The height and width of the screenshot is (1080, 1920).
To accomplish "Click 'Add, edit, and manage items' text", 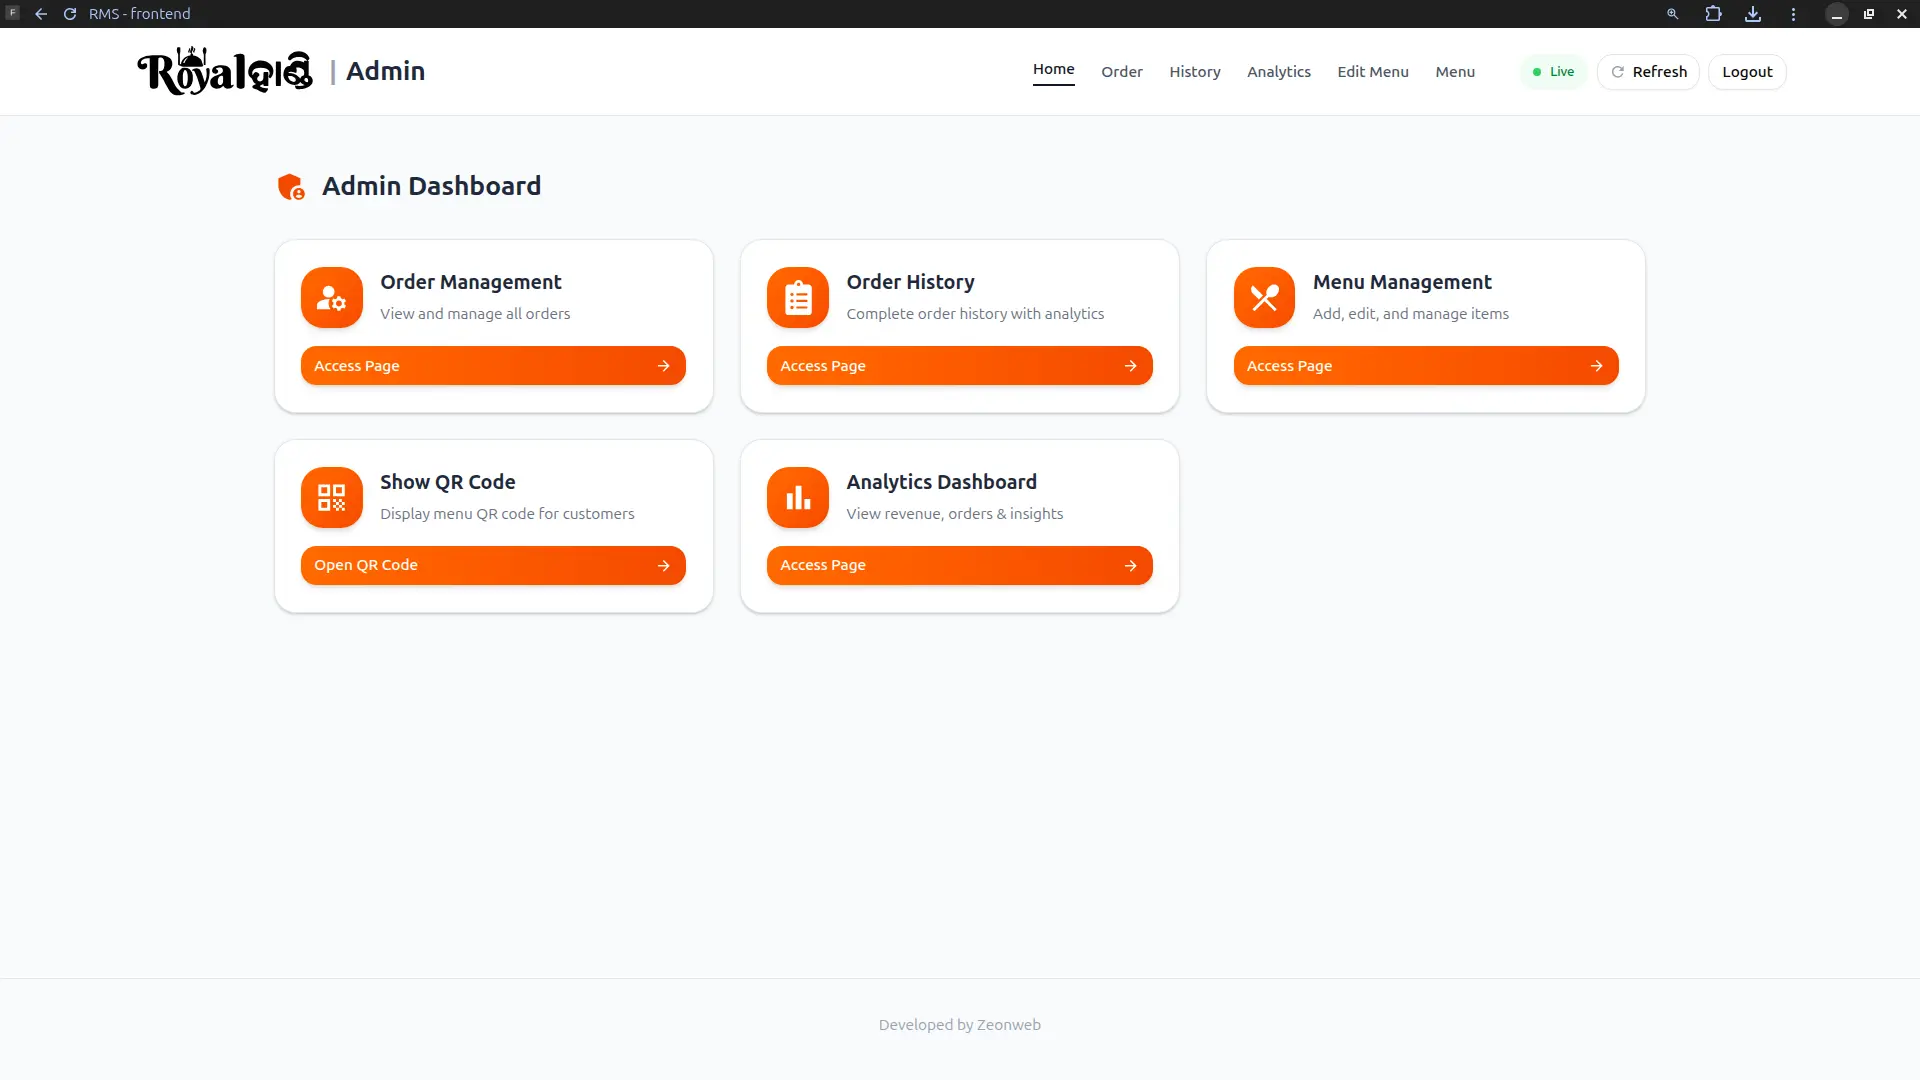I will pos(1411,314).
